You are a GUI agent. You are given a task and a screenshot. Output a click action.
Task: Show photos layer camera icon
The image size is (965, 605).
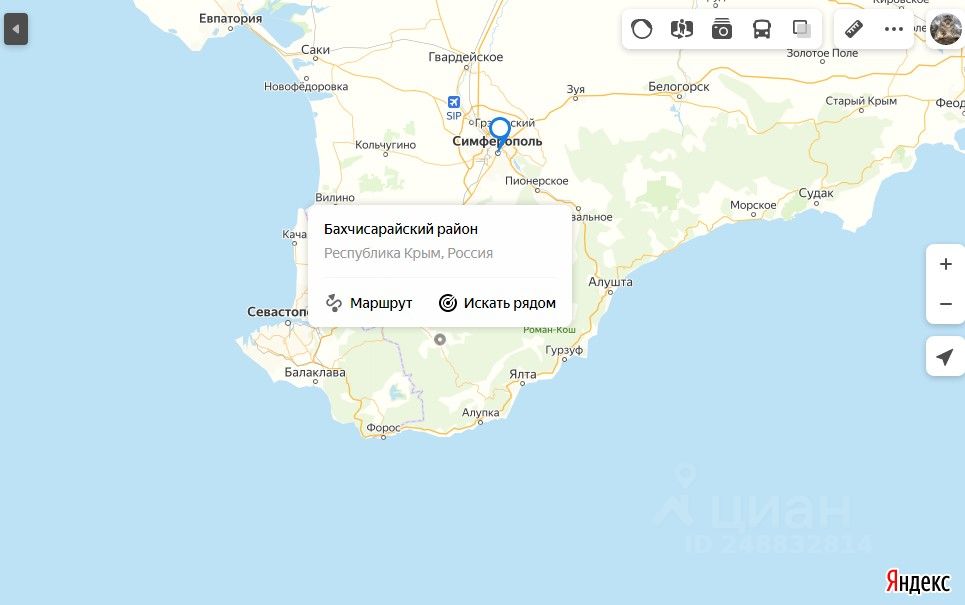(721, 29)
